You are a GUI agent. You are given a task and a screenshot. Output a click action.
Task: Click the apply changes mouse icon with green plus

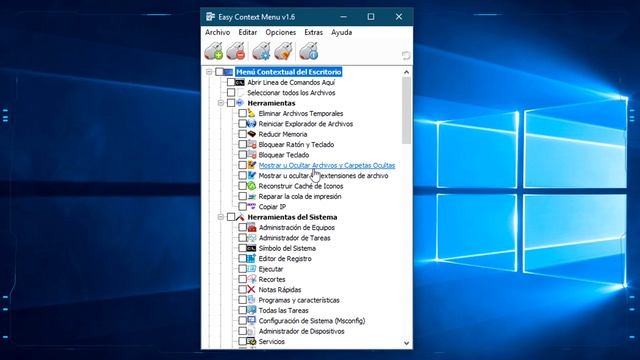(x=214, y=51)
